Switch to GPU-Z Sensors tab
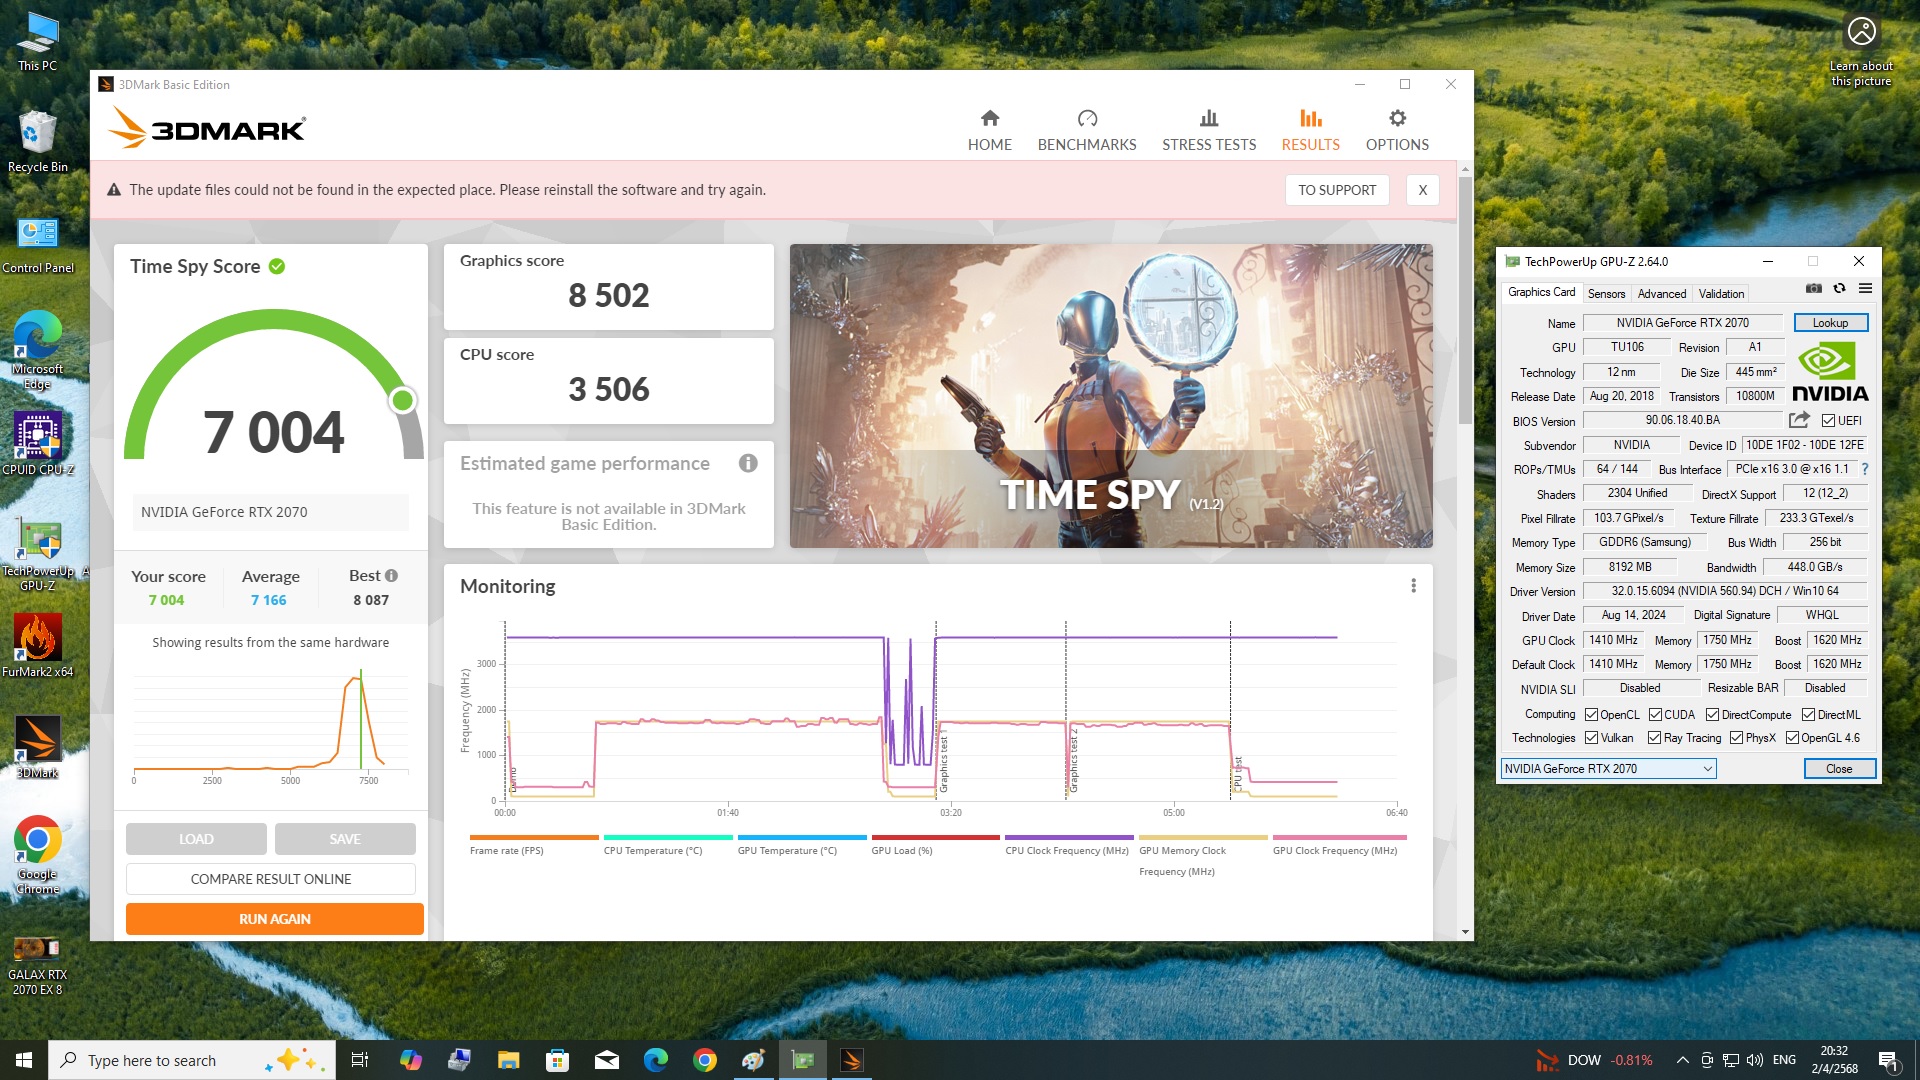 [x=1606, y=293]
